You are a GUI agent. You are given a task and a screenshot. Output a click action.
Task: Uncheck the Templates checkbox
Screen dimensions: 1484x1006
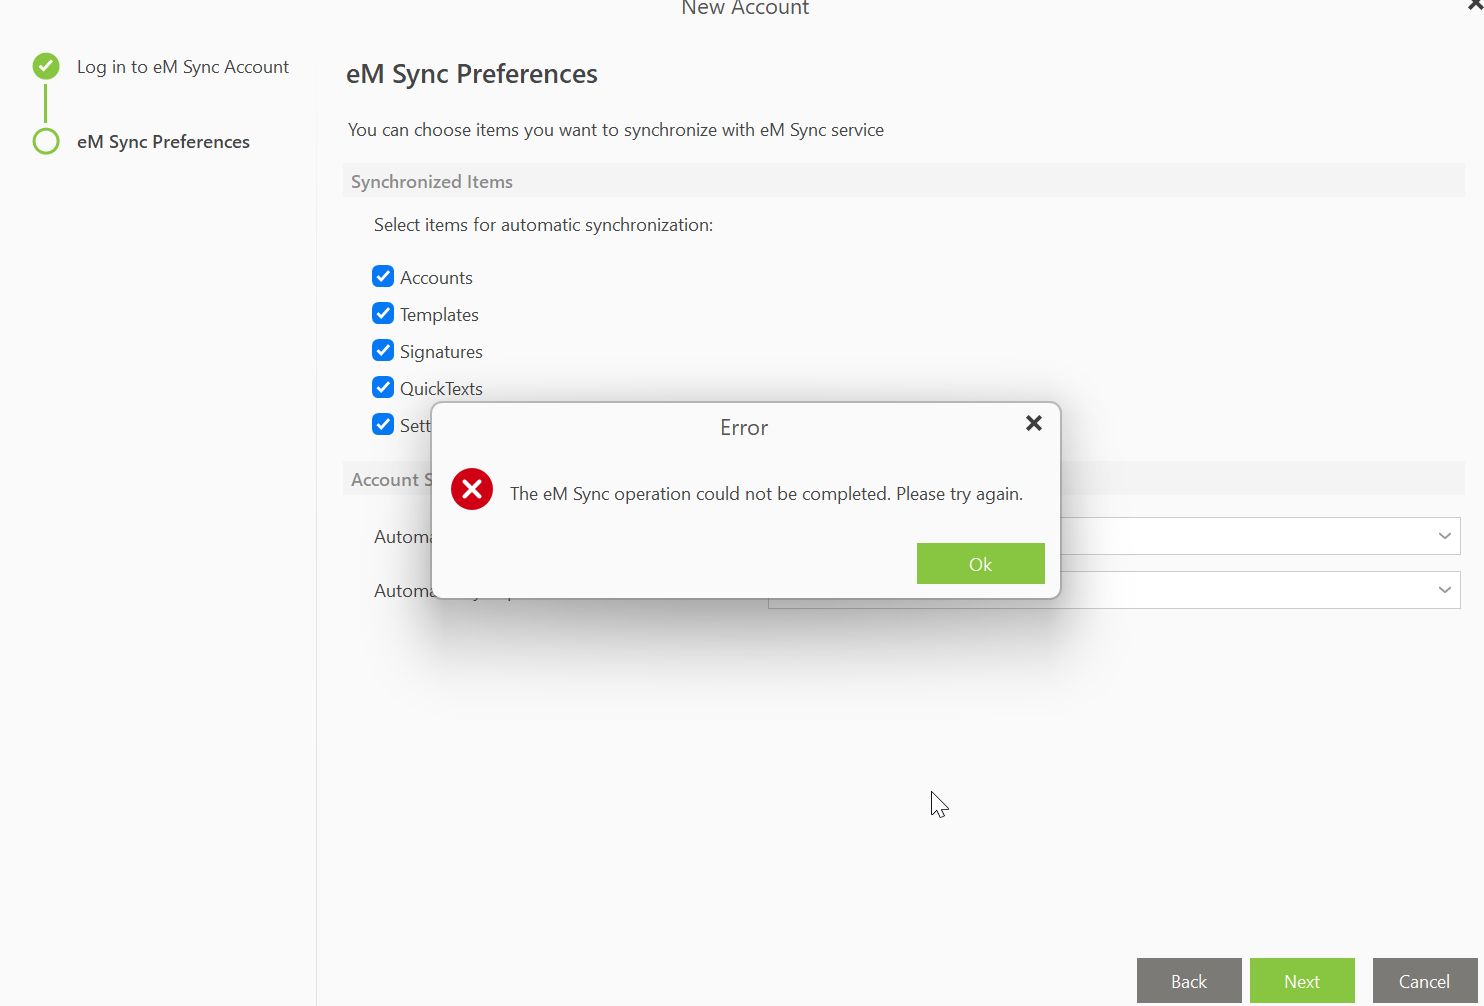tap(383, 313)
